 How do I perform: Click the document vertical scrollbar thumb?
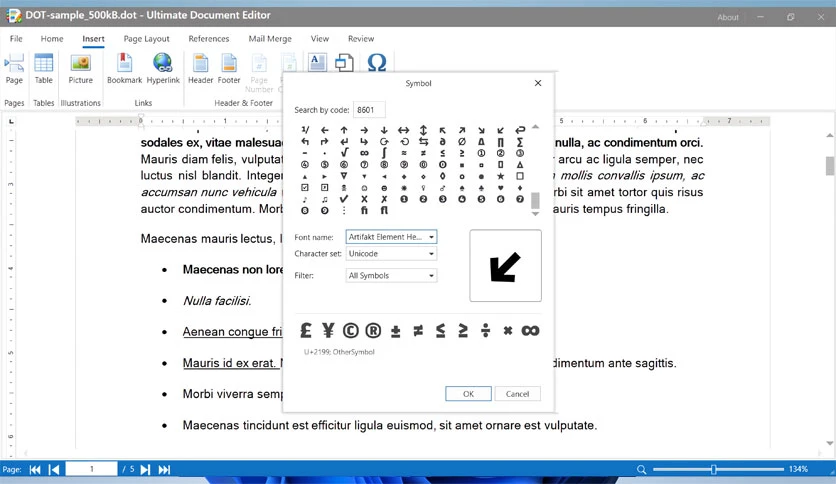coord(830,166)
